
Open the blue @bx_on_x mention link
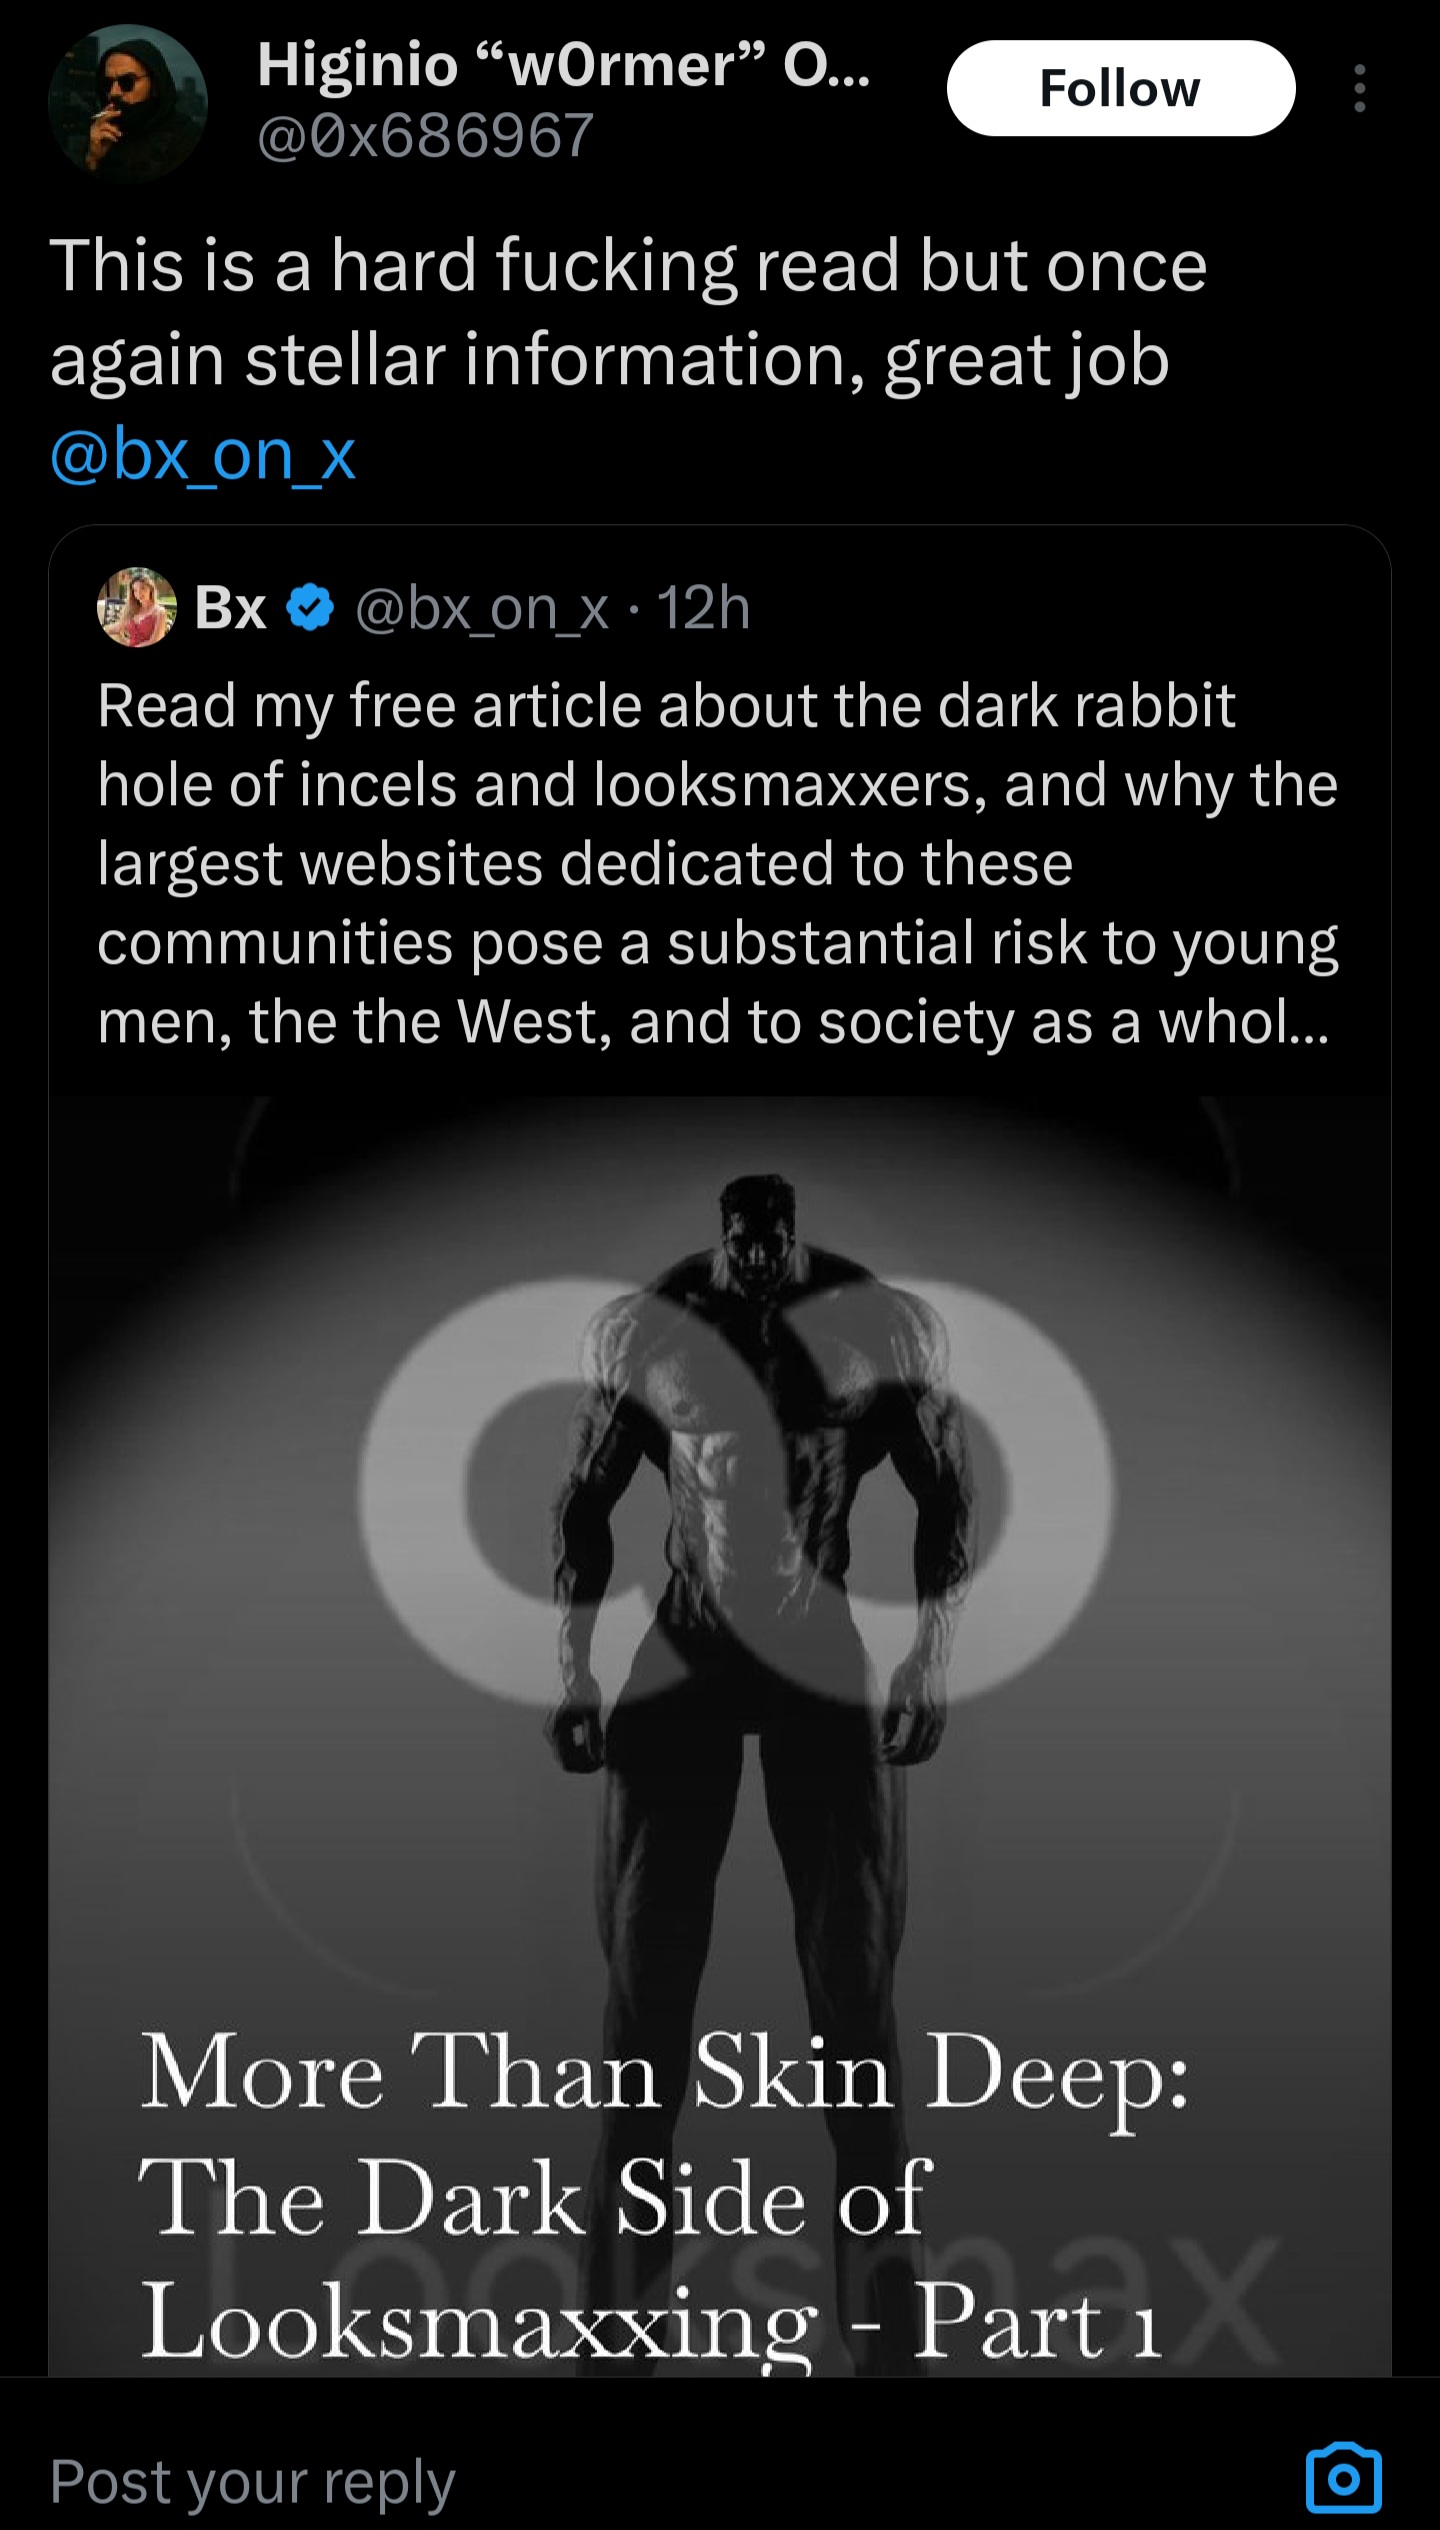[203, 455]
